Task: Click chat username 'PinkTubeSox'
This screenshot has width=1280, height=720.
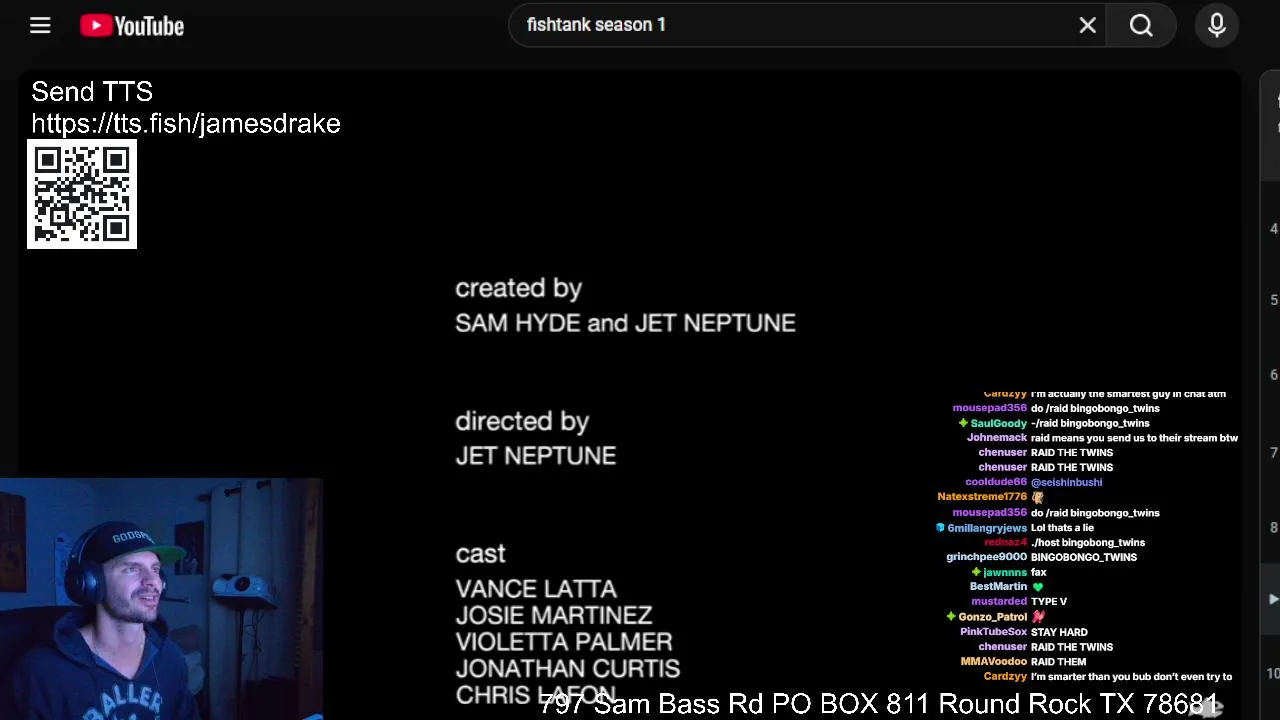Action: pyautogui.click(x=993, y=632)
